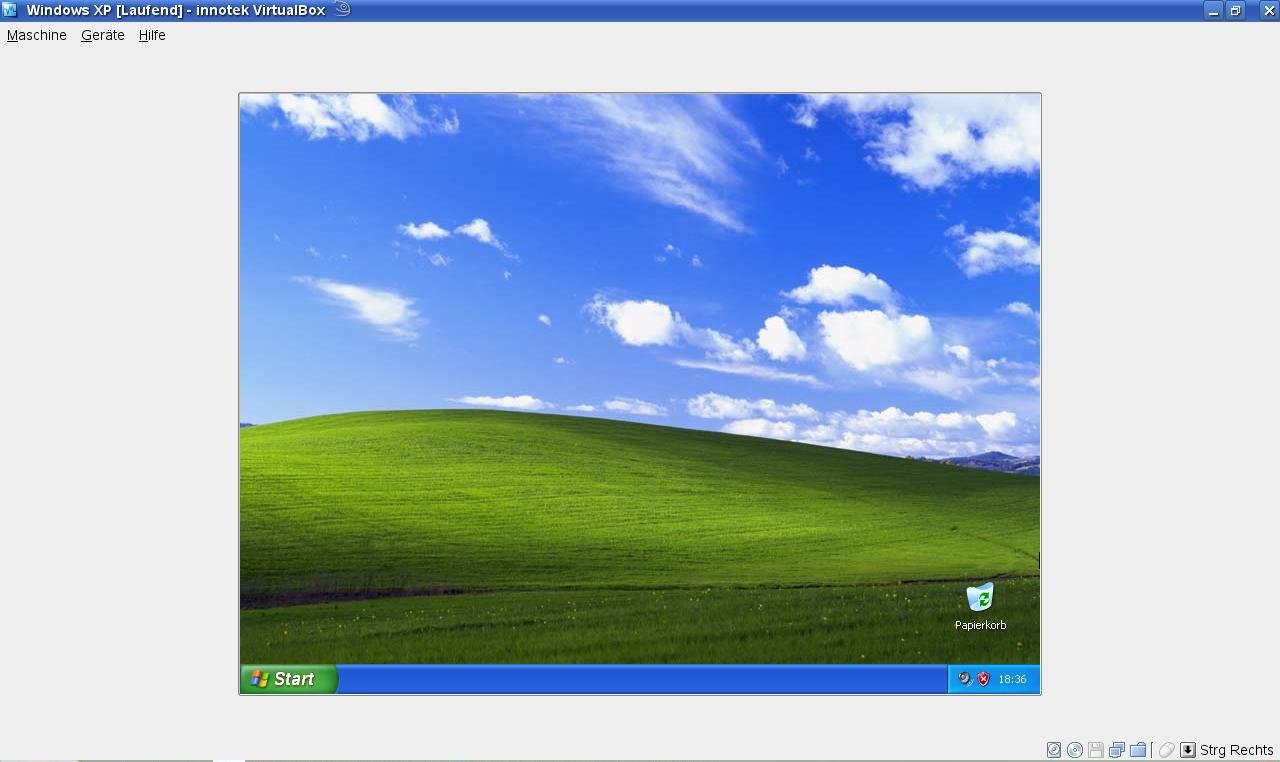Open the Geräte menu
Image resolution: width=1280 pixels, height=762 pixels.
[x=103, y=35]
